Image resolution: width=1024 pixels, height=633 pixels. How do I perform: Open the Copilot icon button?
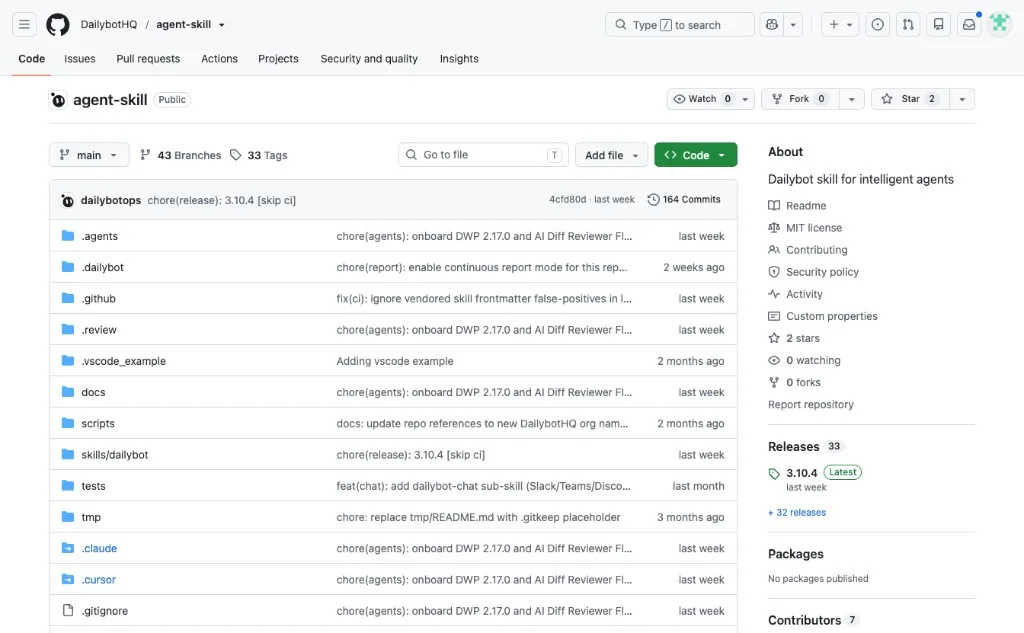point(772,25)
